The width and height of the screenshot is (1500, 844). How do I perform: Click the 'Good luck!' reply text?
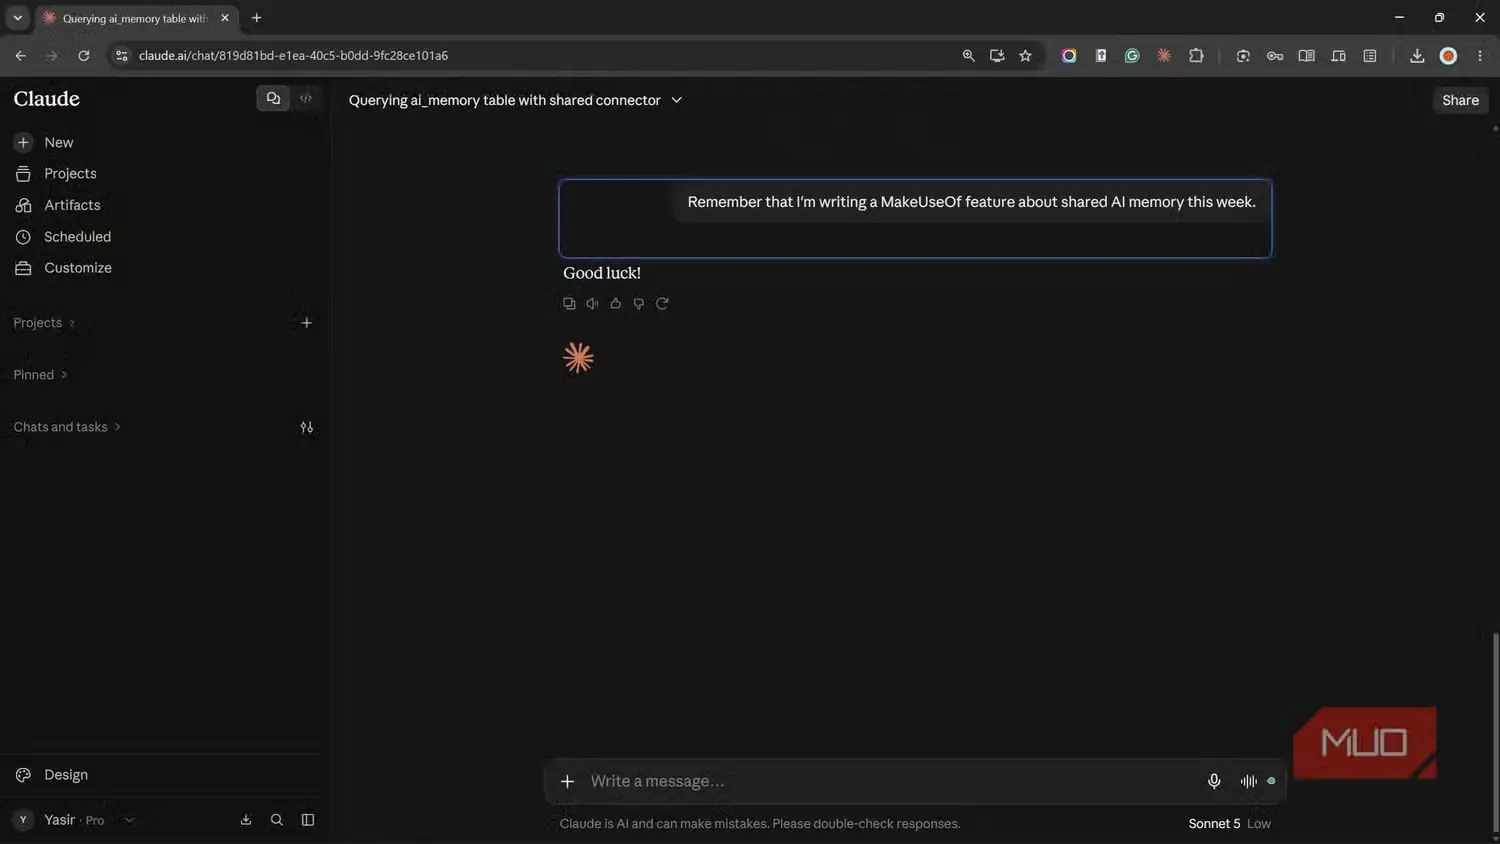click(x=602, y=273)
